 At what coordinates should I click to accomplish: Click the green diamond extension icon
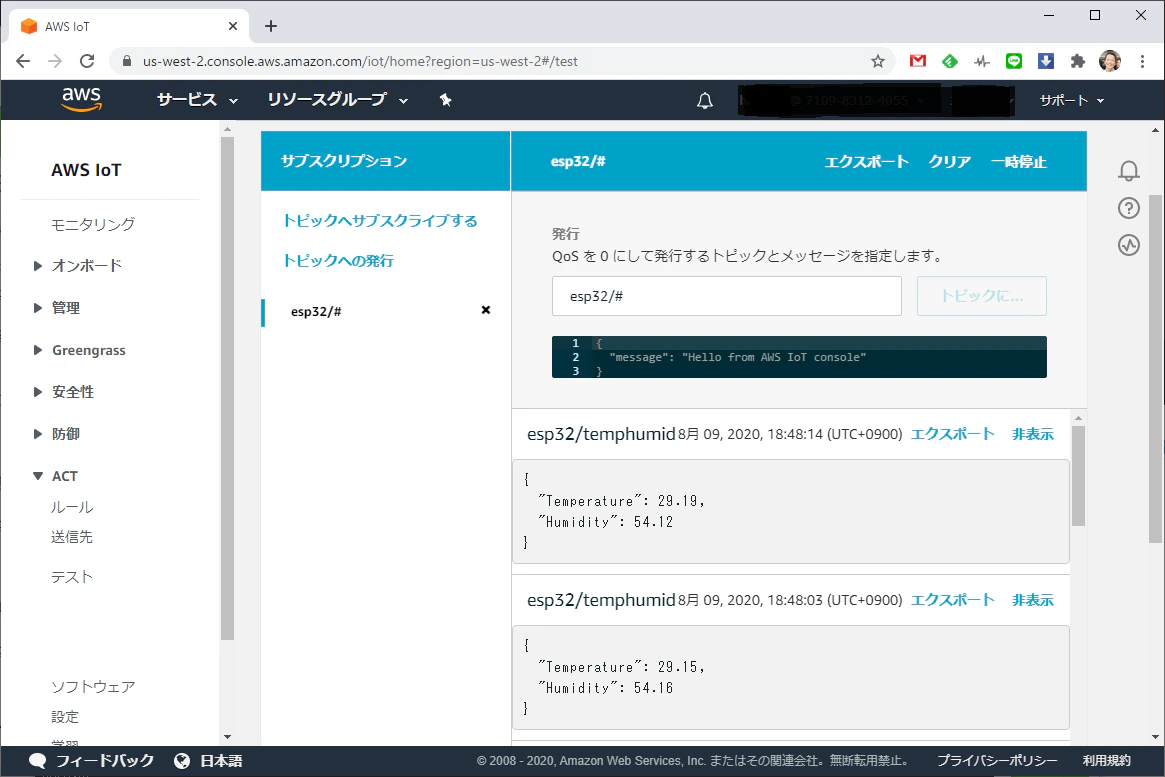point(950,61)
